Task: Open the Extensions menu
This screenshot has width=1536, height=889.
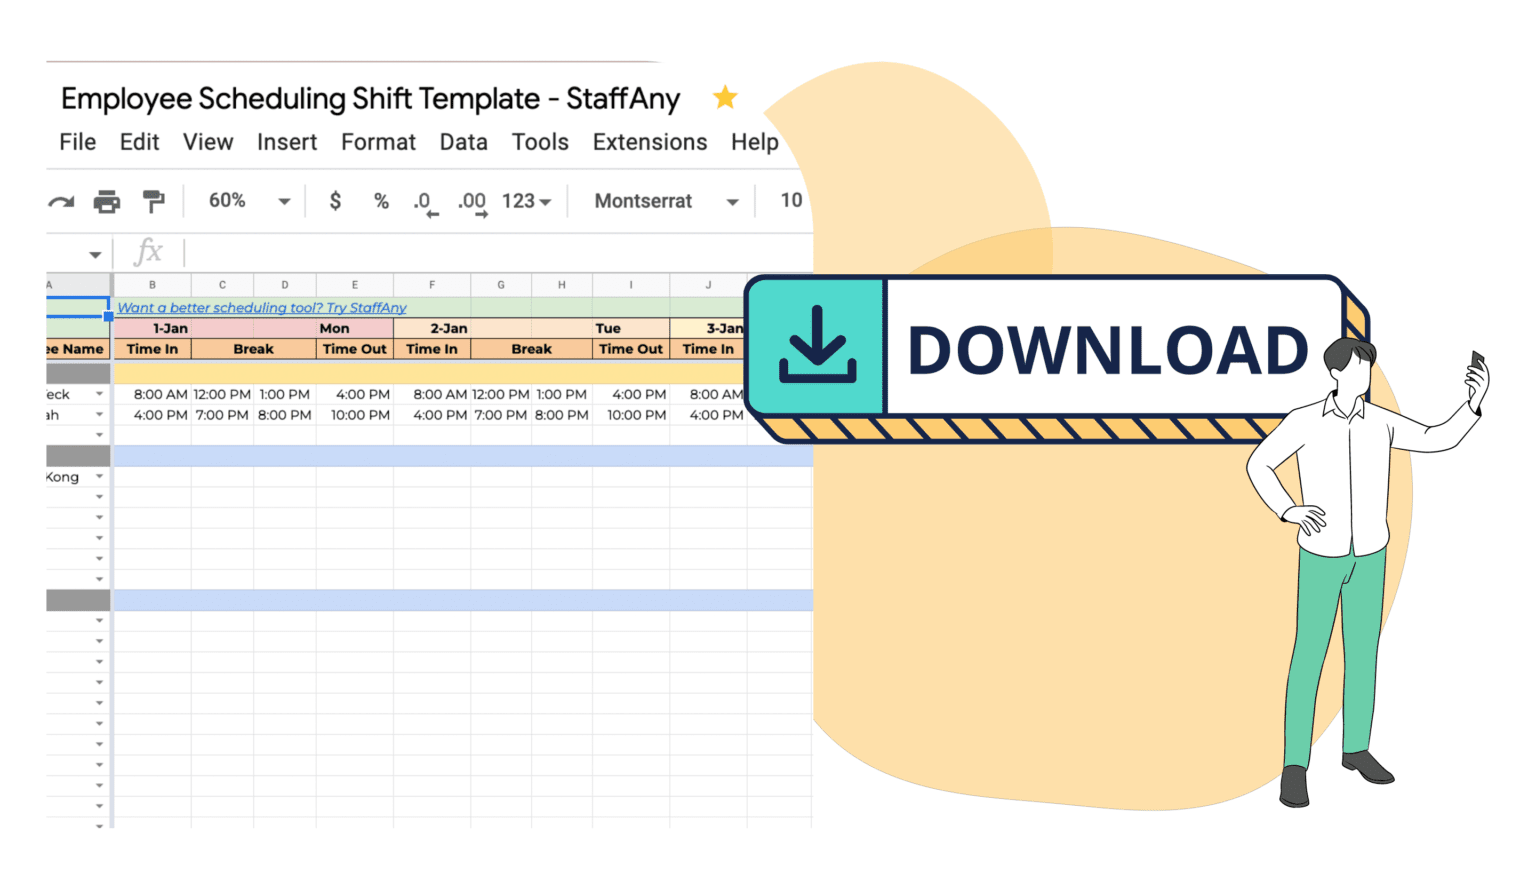Action: coord(649,142)
